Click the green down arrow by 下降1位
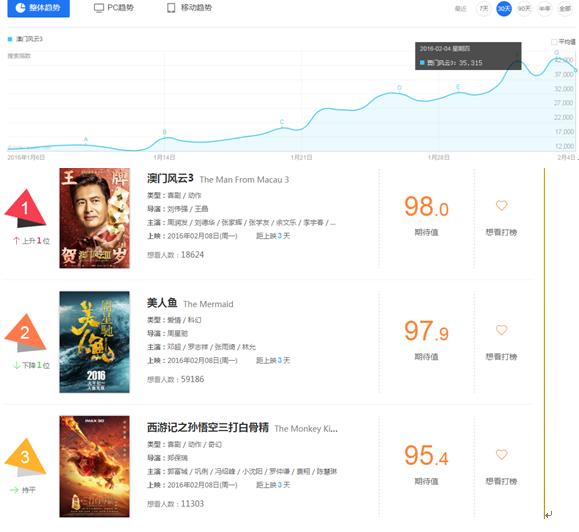 tap(16, 365)
